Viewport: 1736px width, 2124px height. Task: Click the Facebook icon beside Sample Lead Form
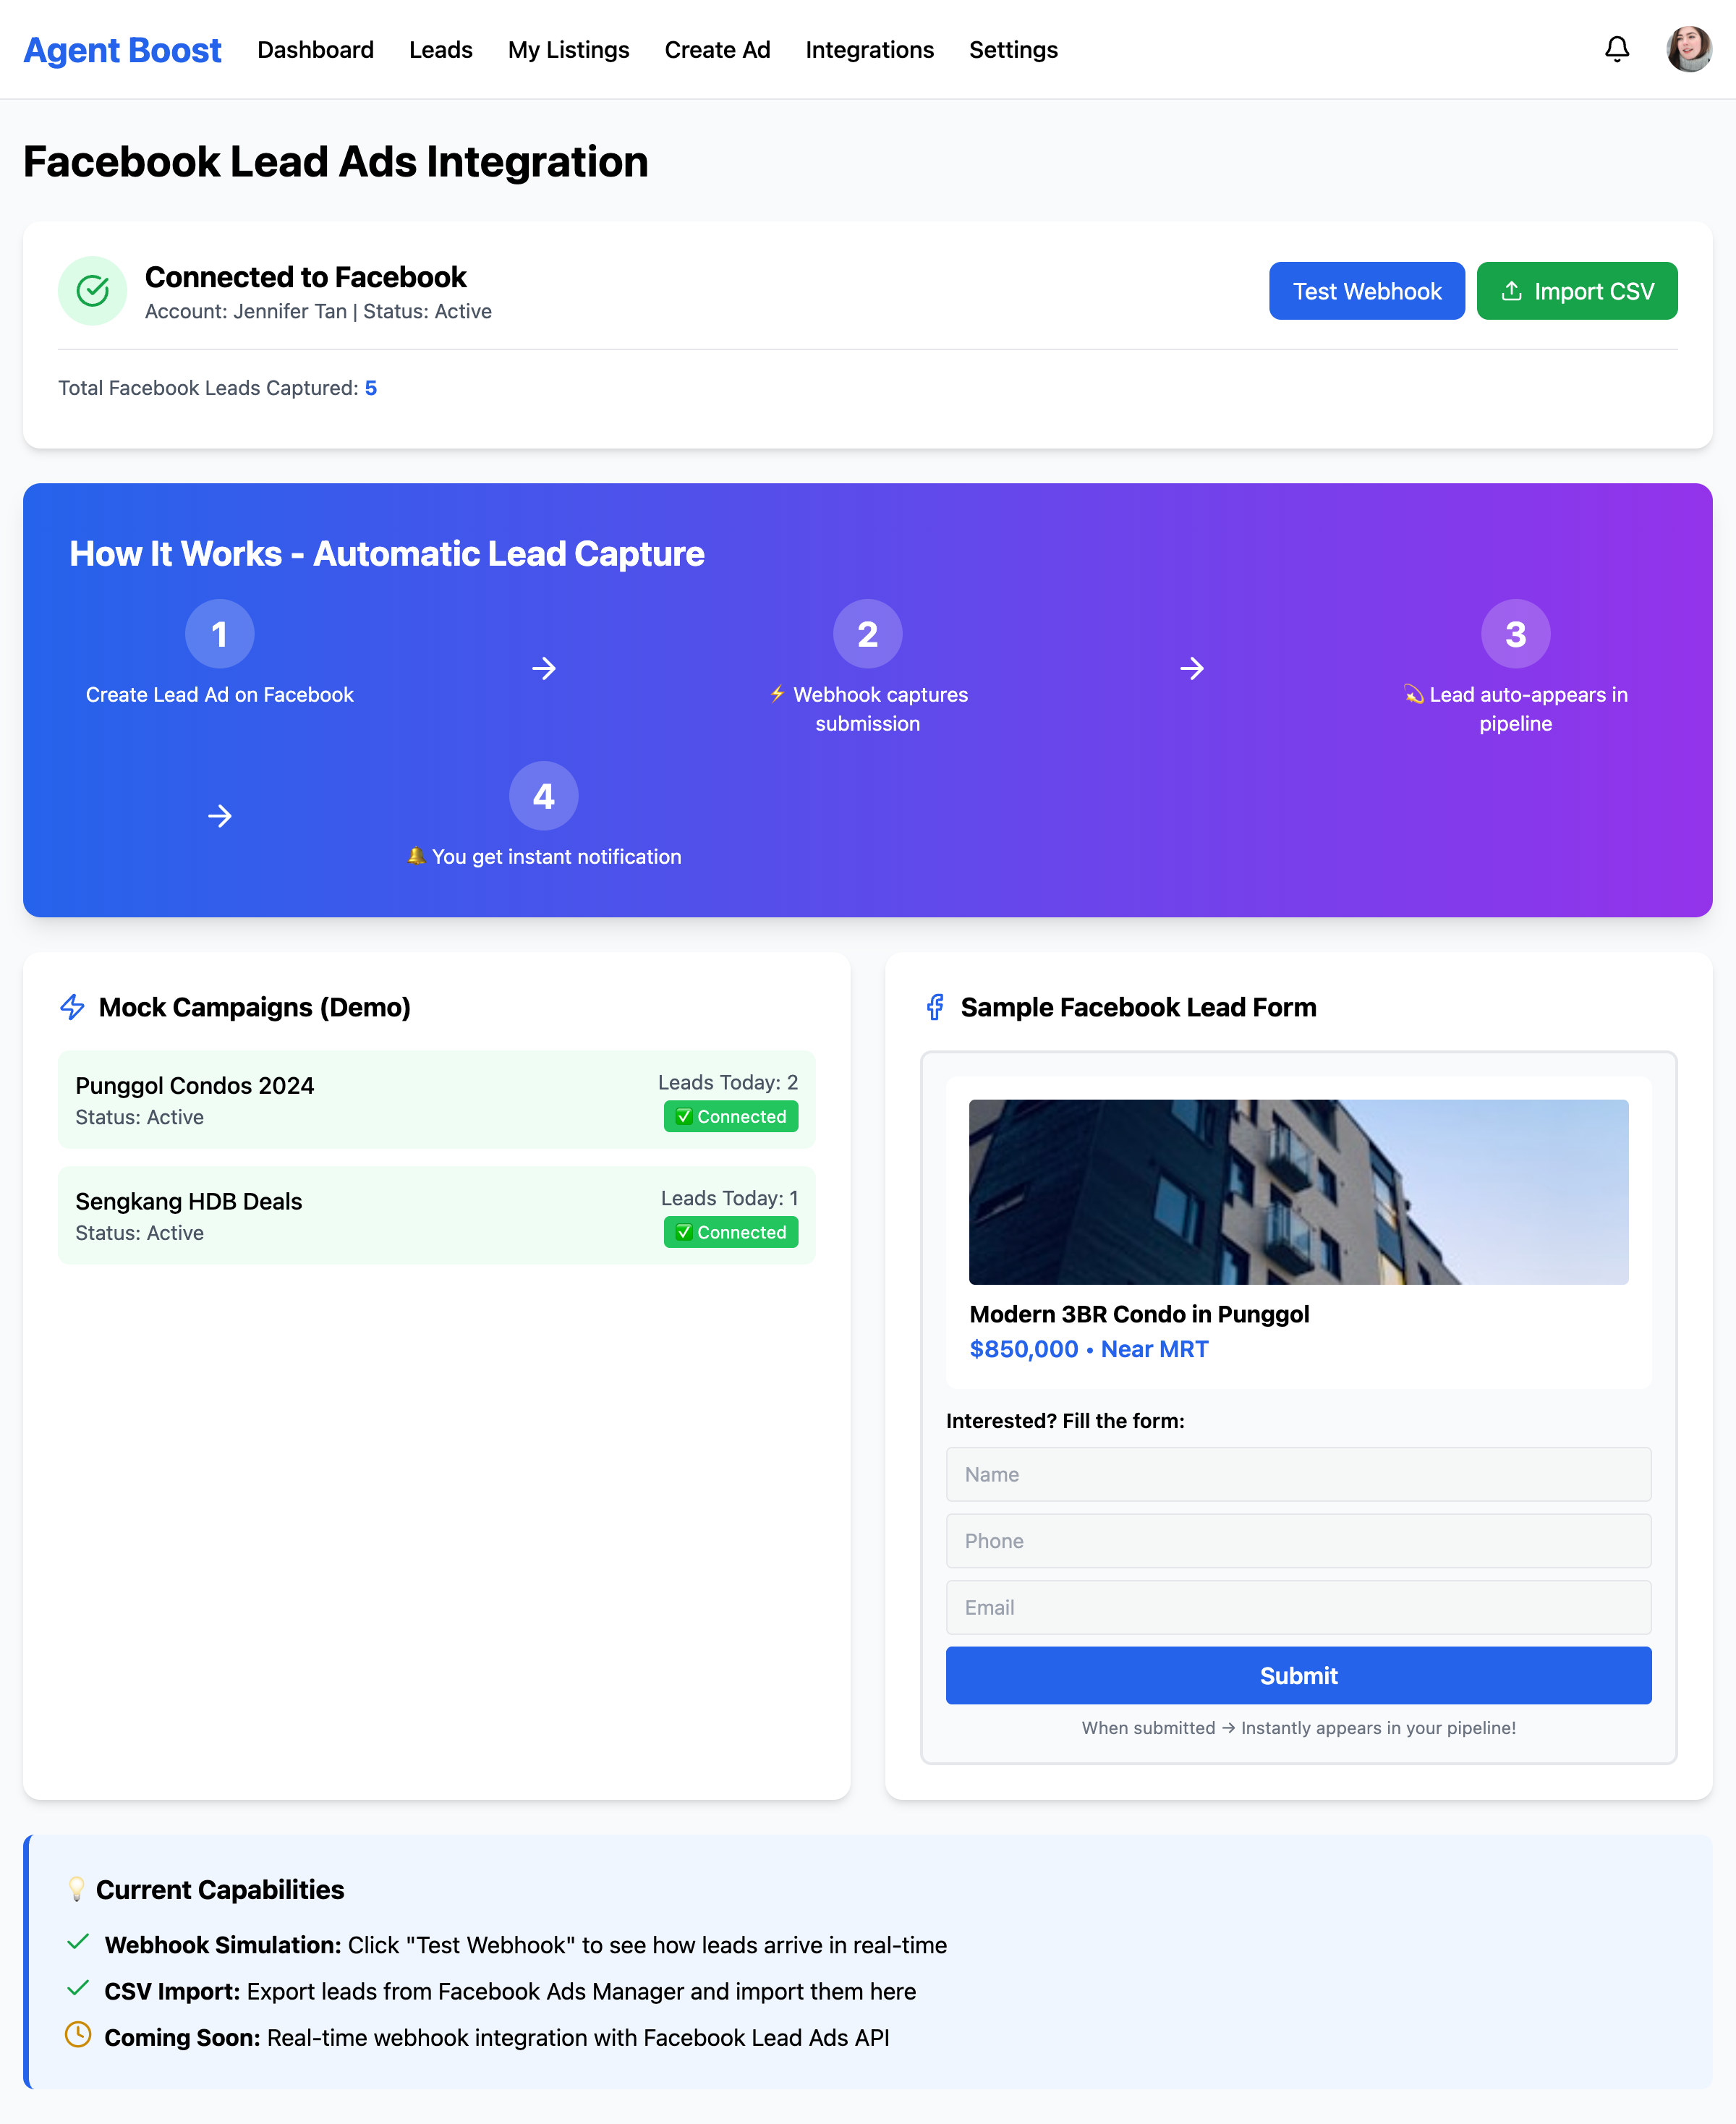click(x=935, y=1007)
